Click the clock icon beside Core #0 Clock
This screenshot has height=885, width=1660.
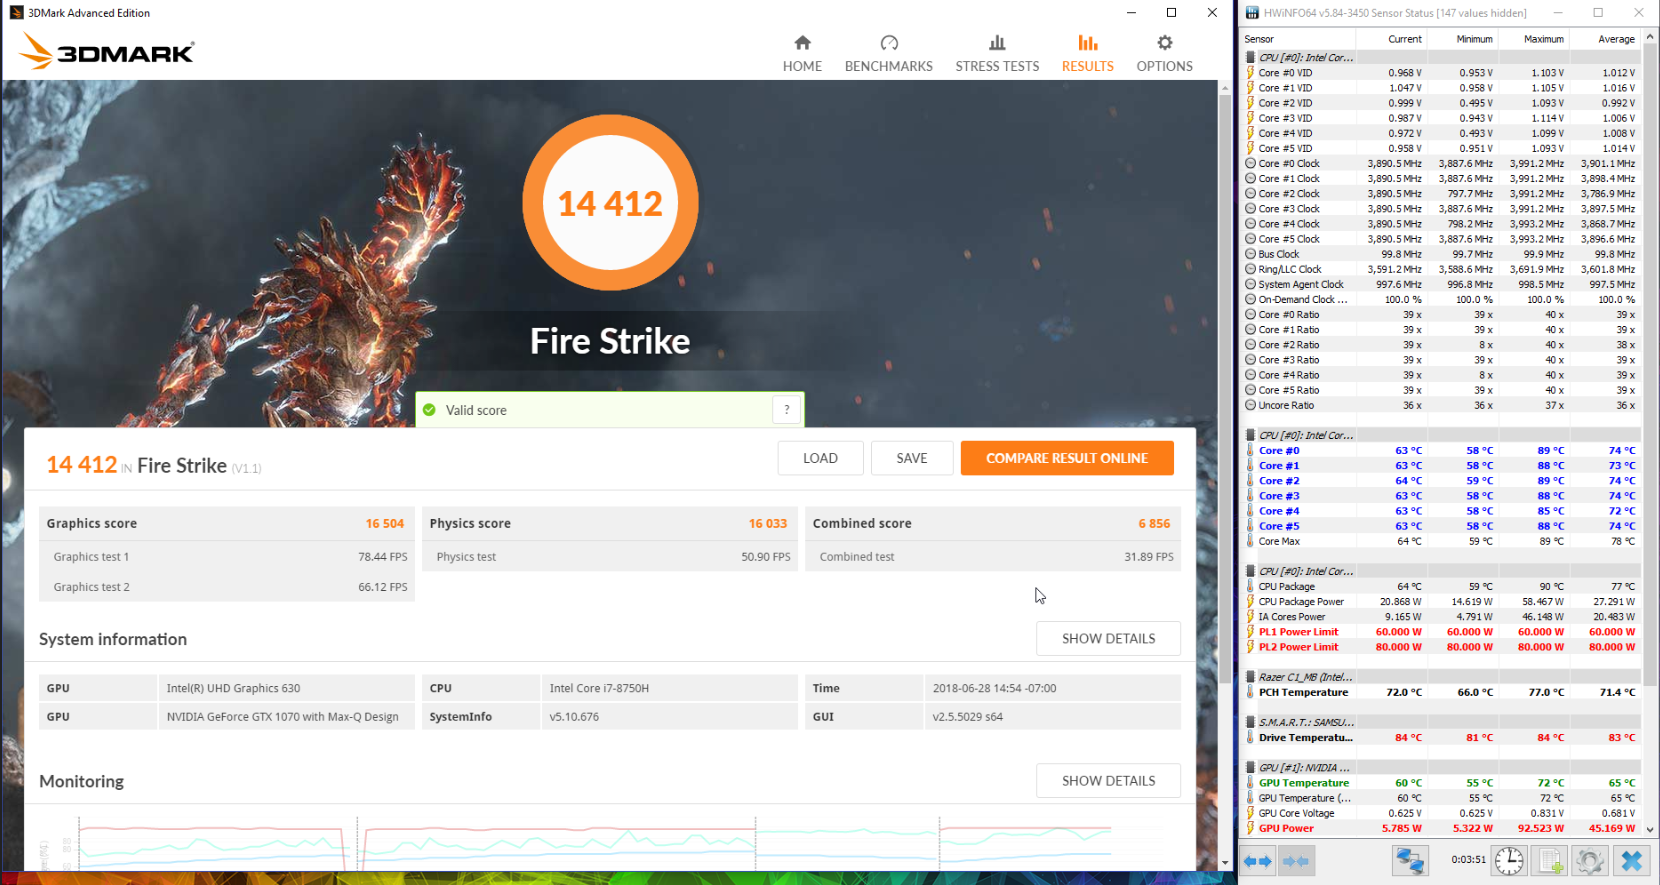1250,163
